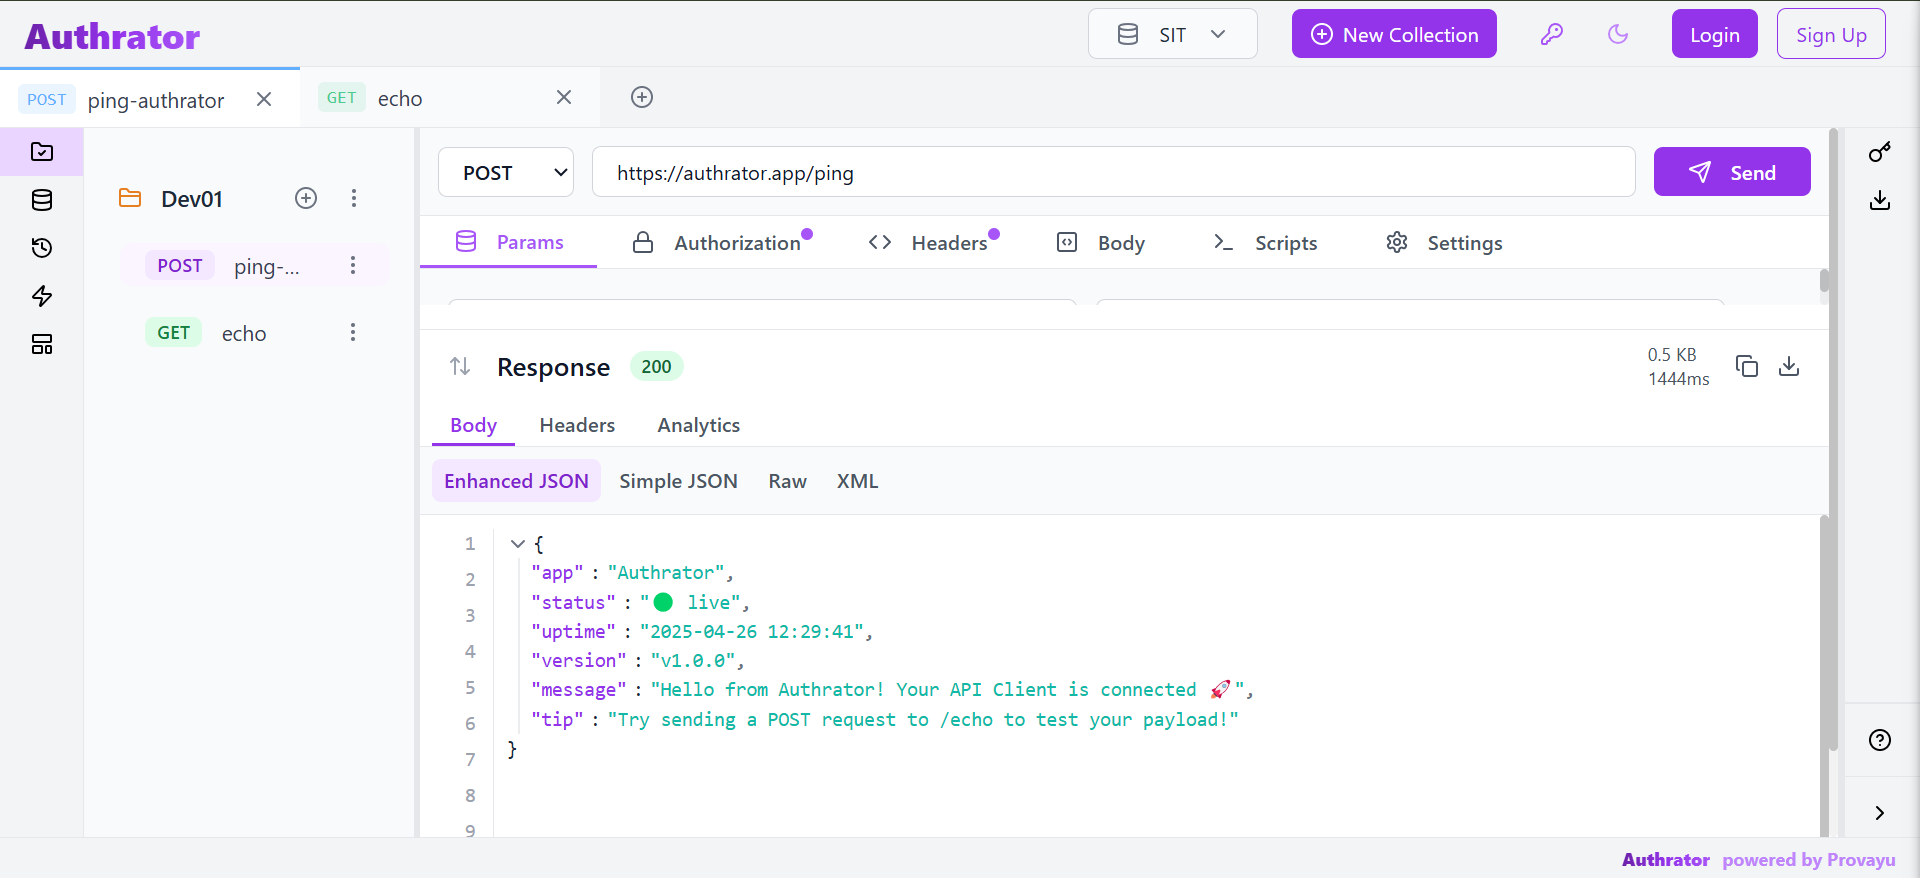The width and height of the screenshot is (1920, 878).
Task: Close the ping-authrator tab
Action: pyautogui.click(x=264, y=99)
